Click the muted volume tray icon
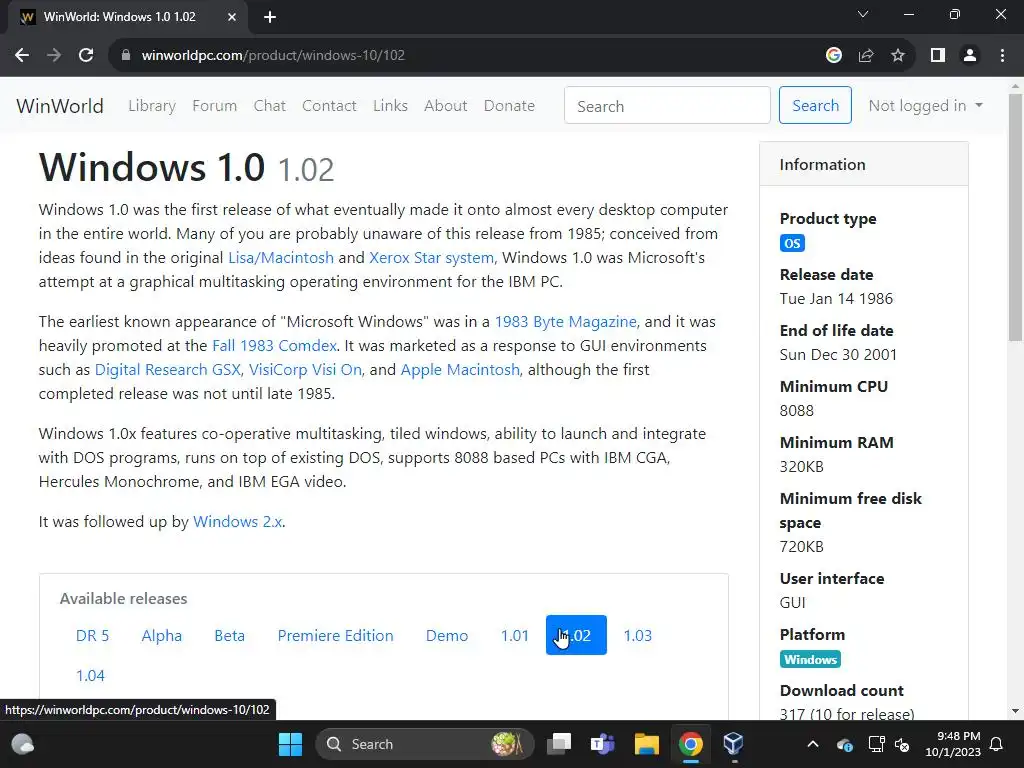The width and height of the screenshot is (1024, 768). pyautogui.click(x=903, y=744)
